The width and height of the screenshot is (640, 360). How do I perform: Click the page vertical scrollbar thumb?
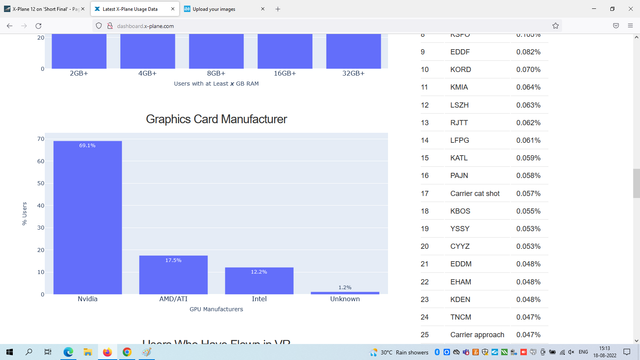coord(636,183)
